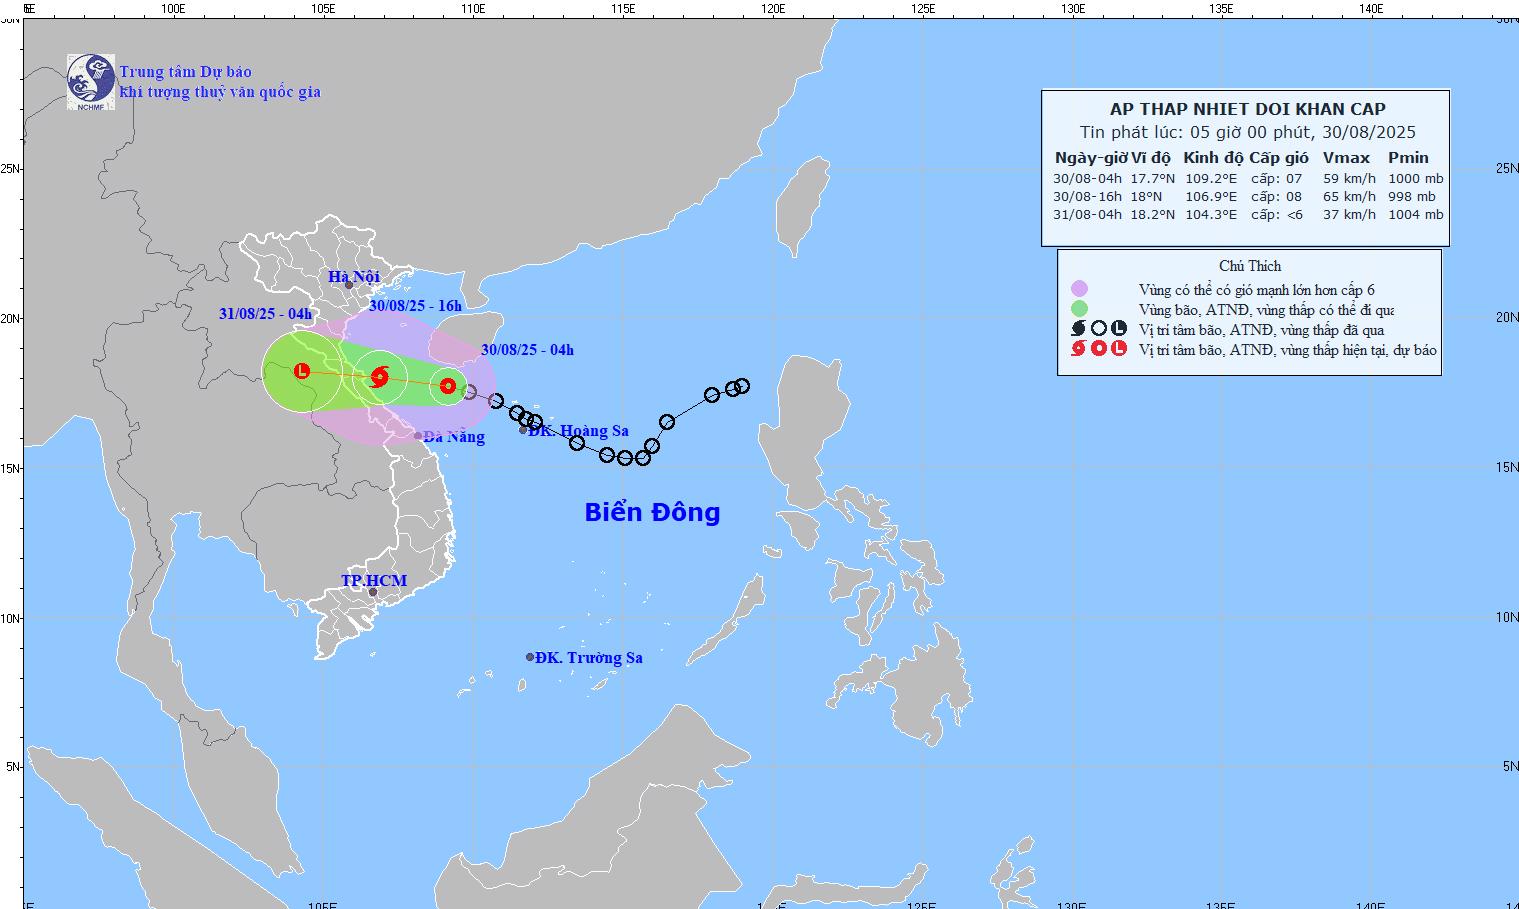This screenshot has width=1519, height=909.
Task: Click the NCHMF logo emblem
Action: point(90,81)
